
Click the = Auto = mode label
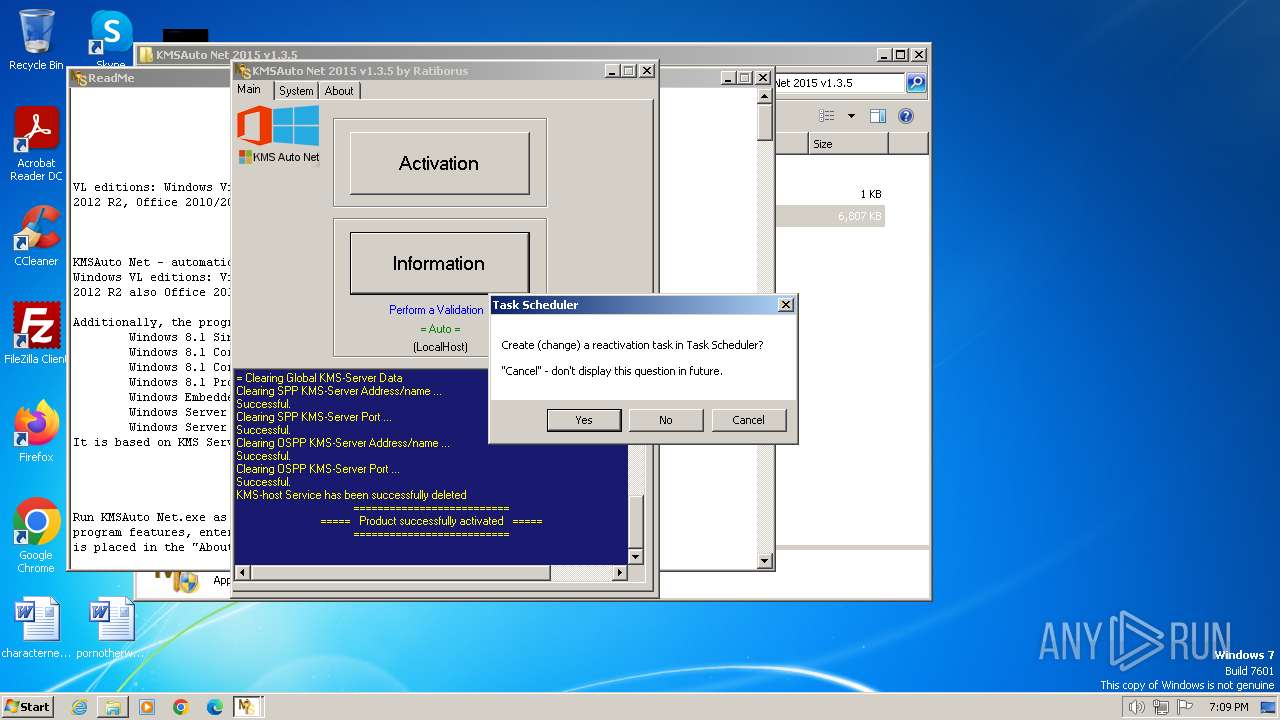440,329
